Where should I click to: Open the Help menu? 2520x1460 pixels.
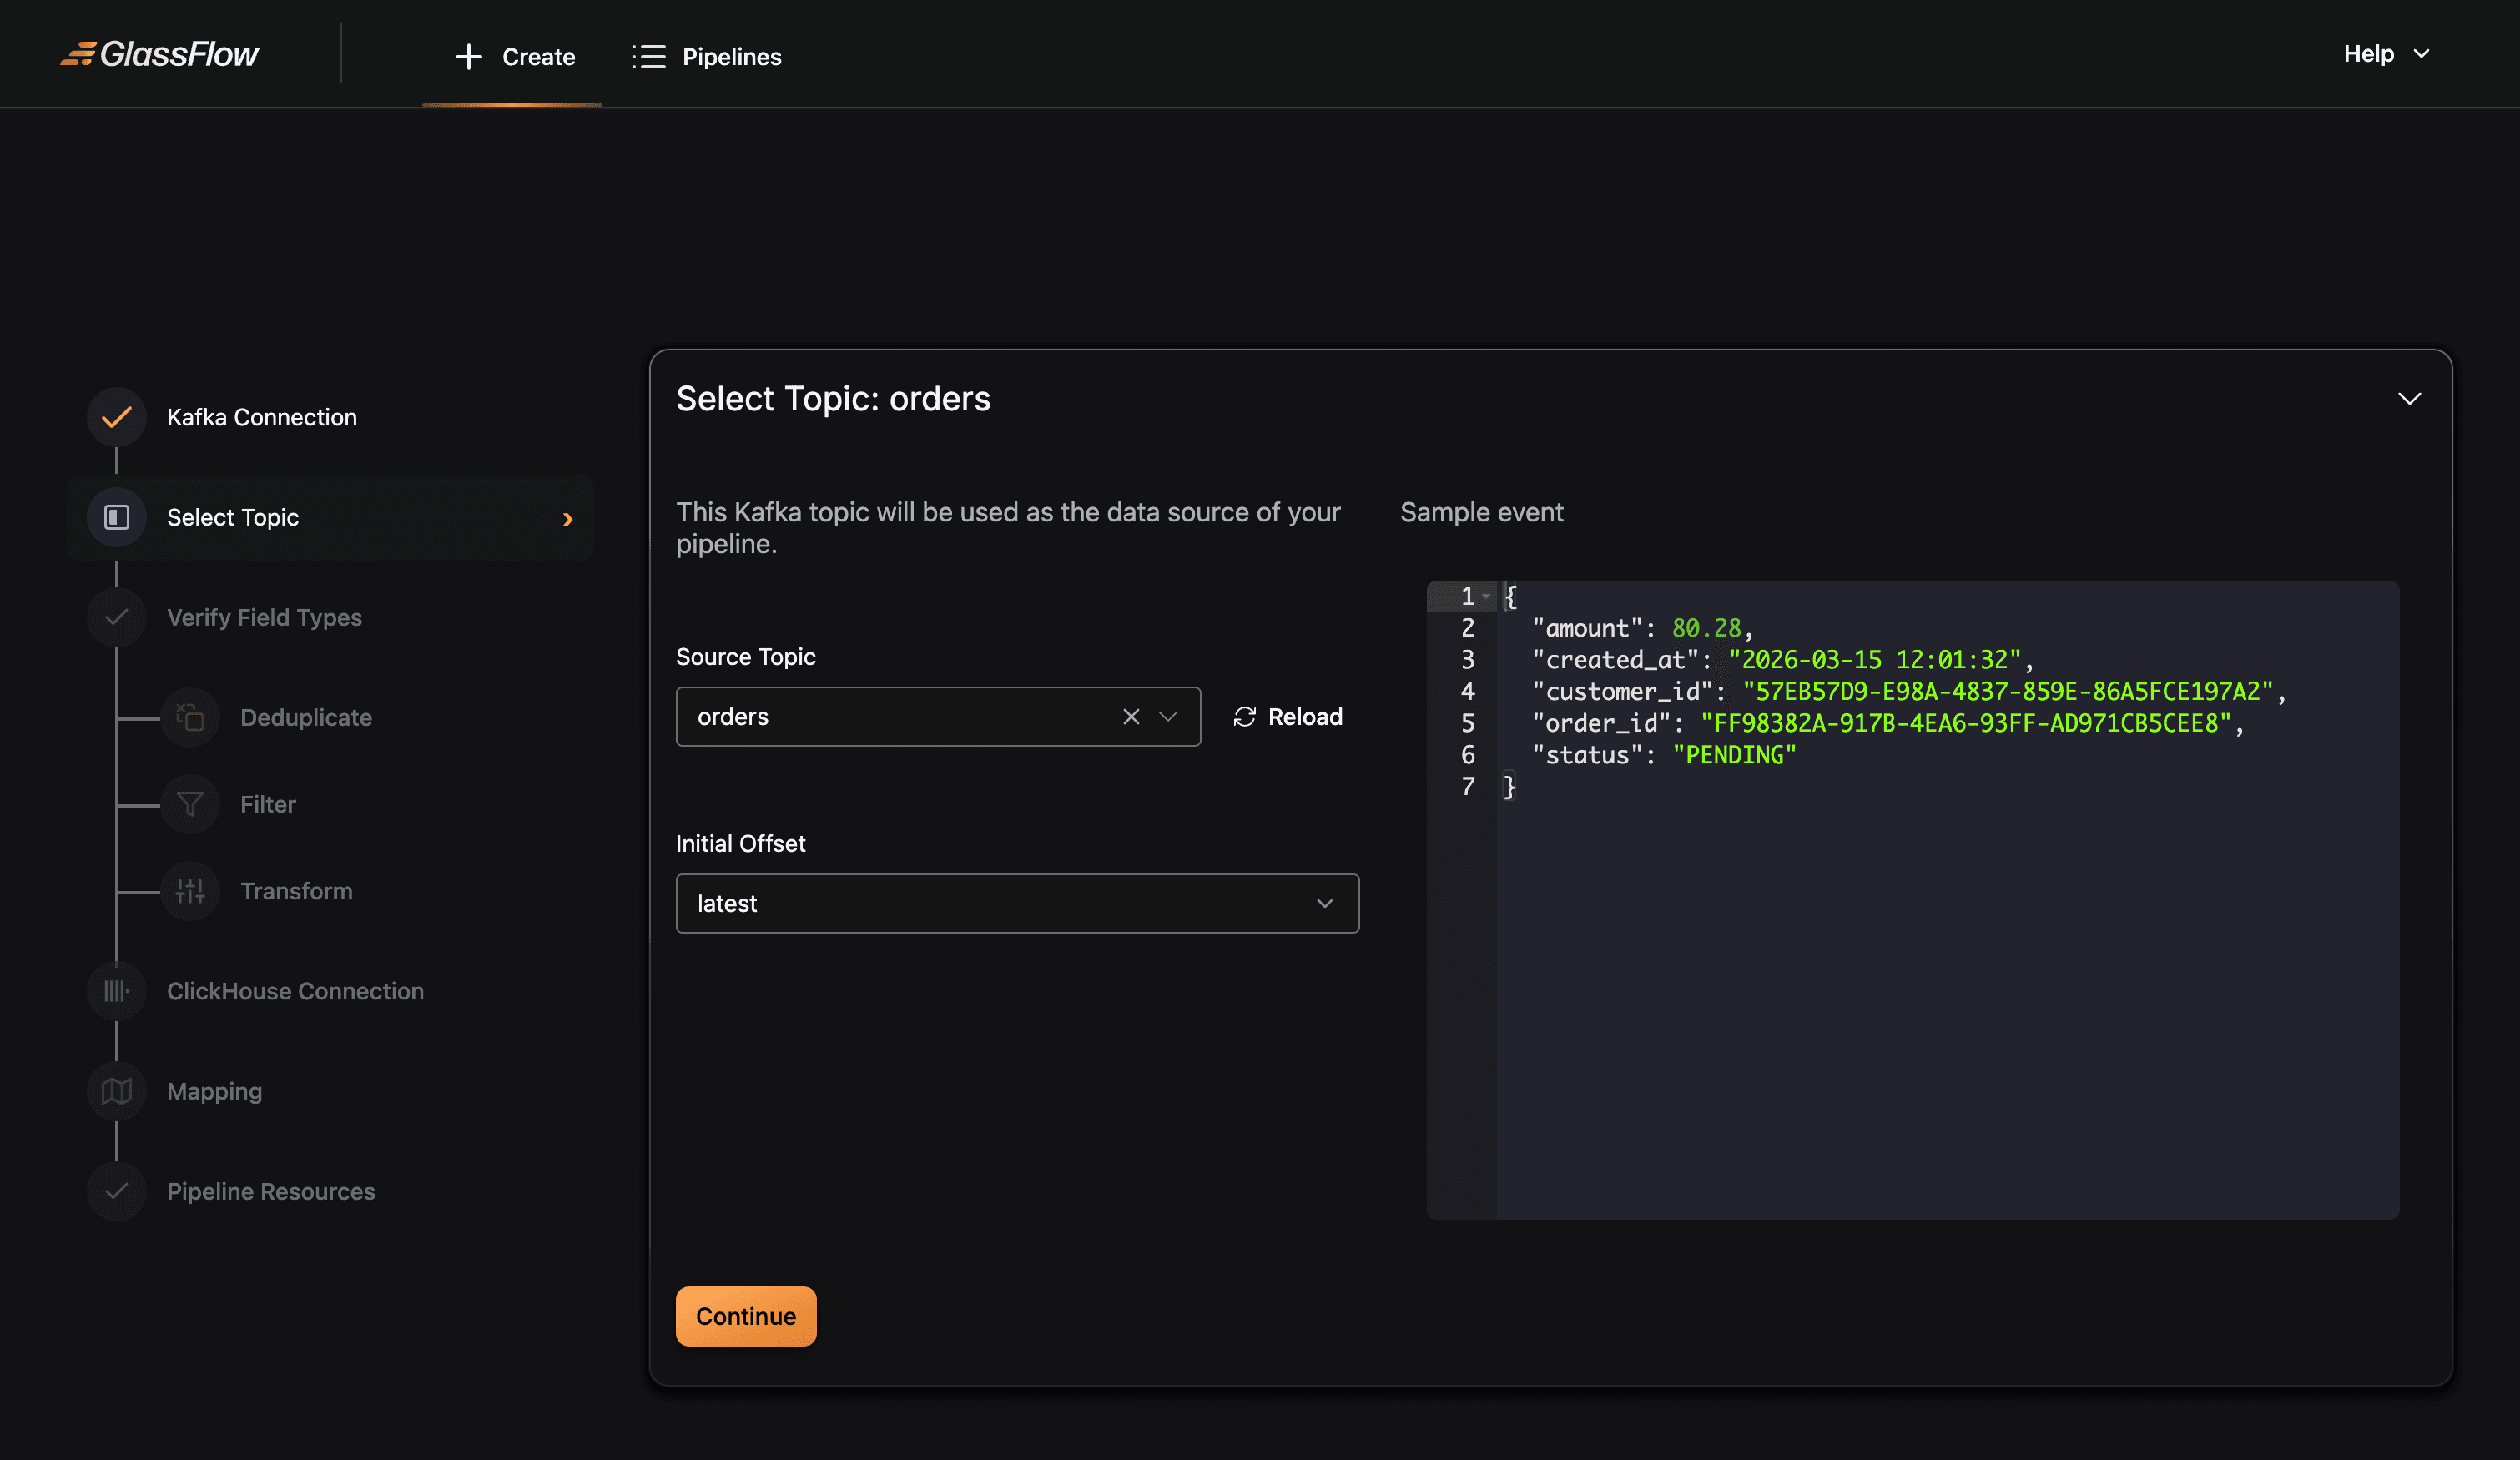pos(2385,54)
